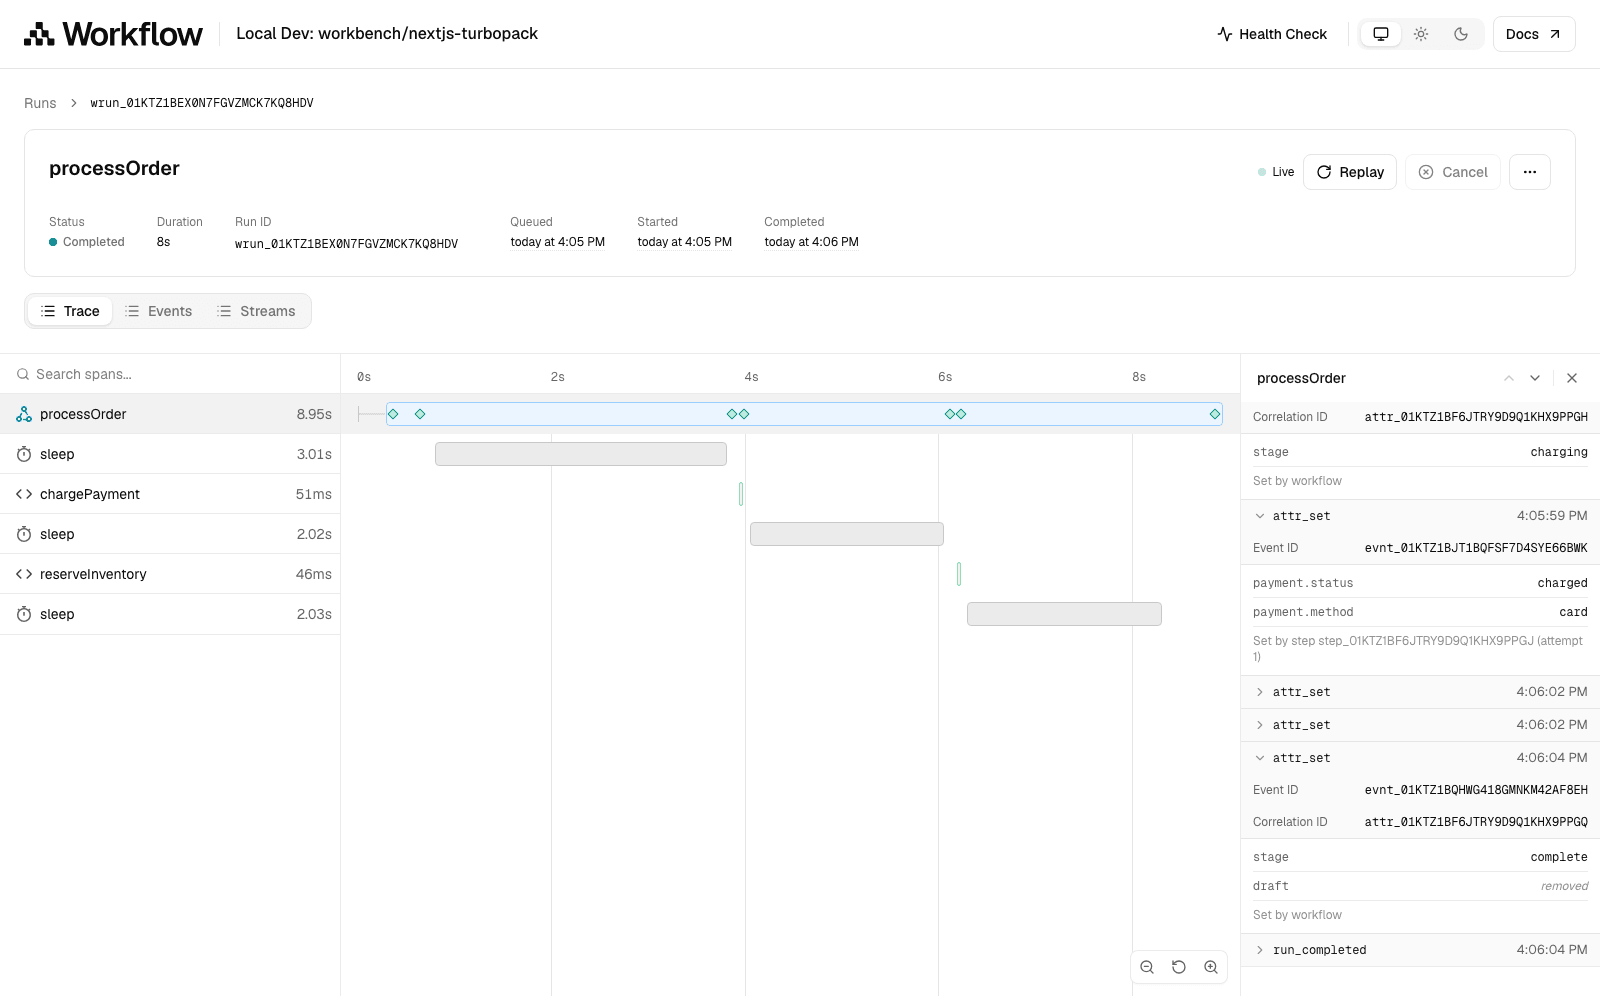Image resolution: width=1600 pixels, height=1000 pixels.
Task: Open the more options ellipsis menu
Action: pos(1530,172)
